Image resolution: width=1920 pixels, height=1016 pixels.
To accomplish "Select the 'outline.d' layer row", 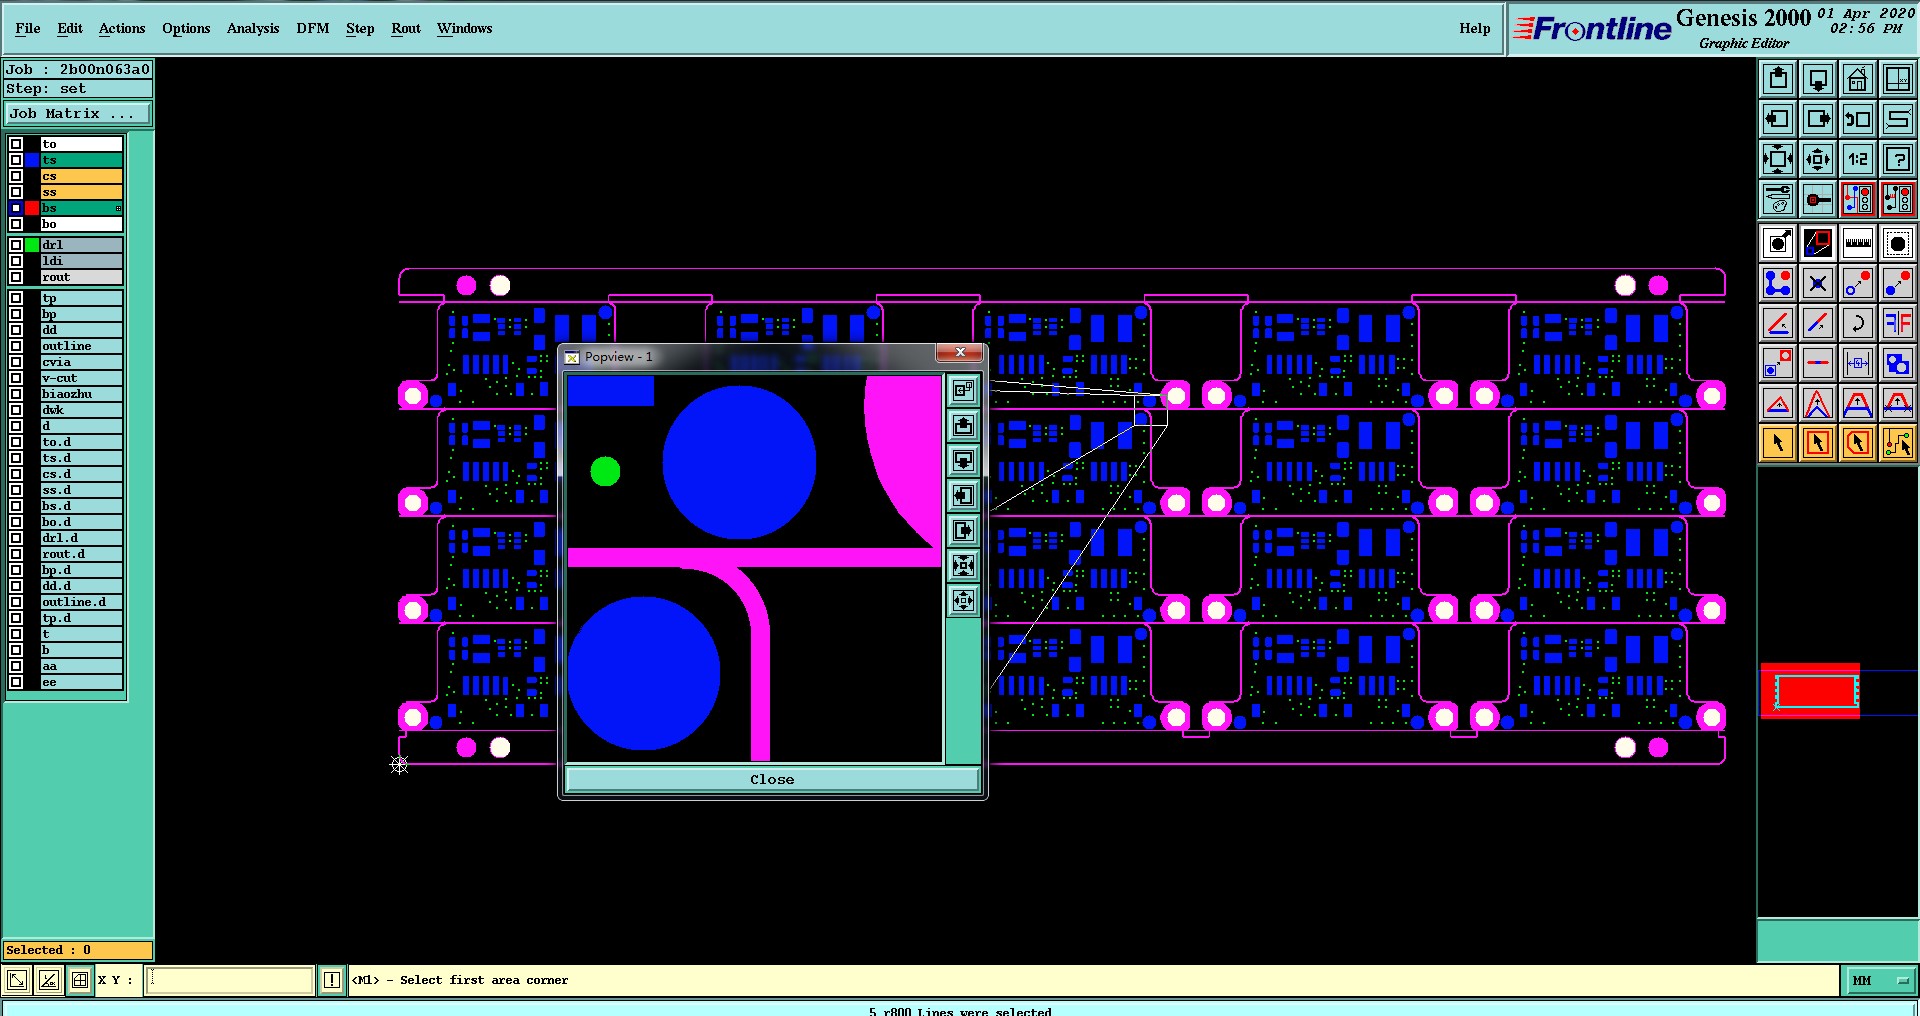I will click(81, 602).
